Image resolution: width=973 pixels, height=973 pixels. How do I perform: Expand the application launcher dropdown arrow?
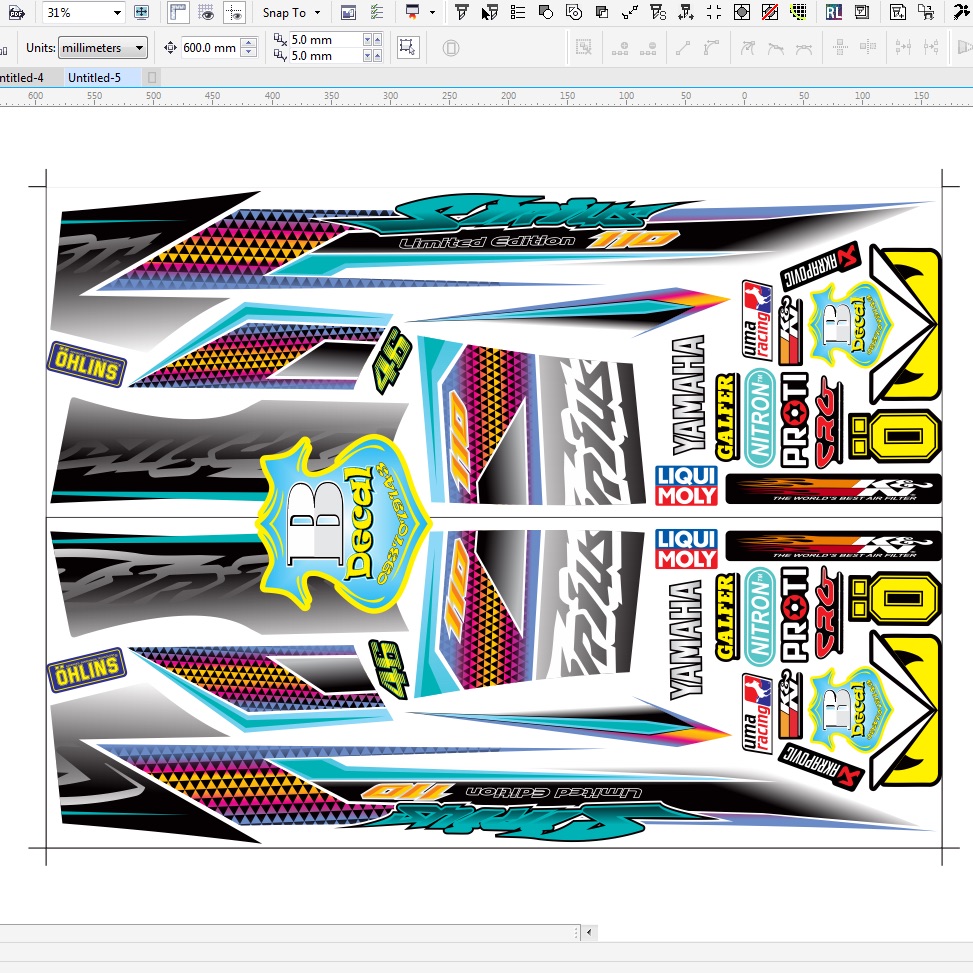[x=433, y=12]
